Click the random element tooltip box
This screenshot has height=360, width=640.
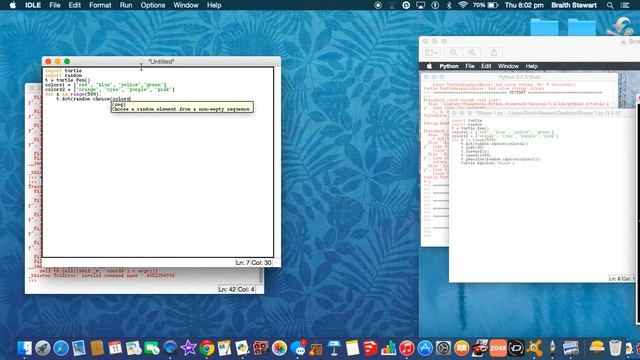(182, 107)
